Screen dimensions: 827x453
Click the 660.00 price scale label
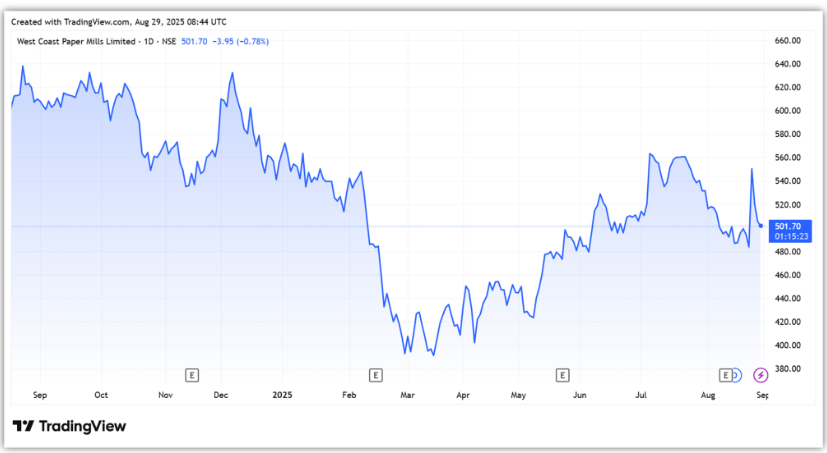(790, 40)
